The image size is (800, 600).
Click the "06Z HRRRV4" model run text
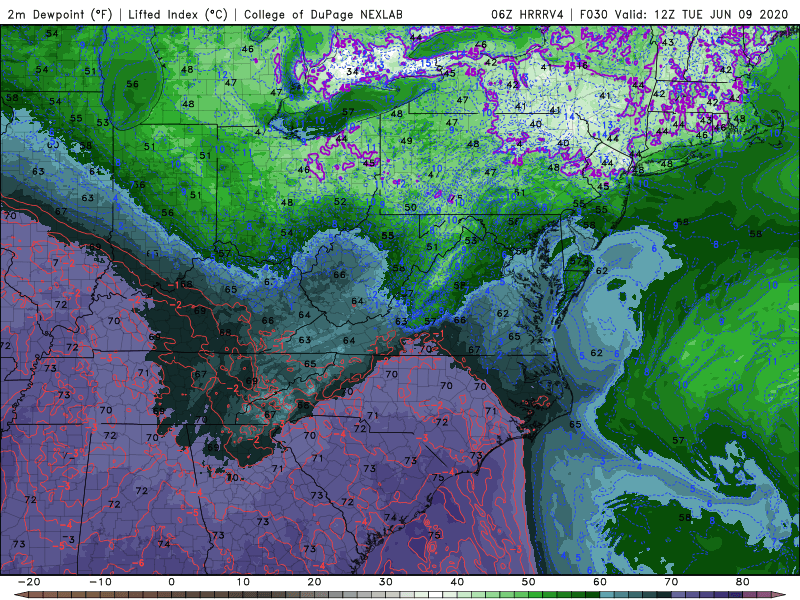point(528,15)
